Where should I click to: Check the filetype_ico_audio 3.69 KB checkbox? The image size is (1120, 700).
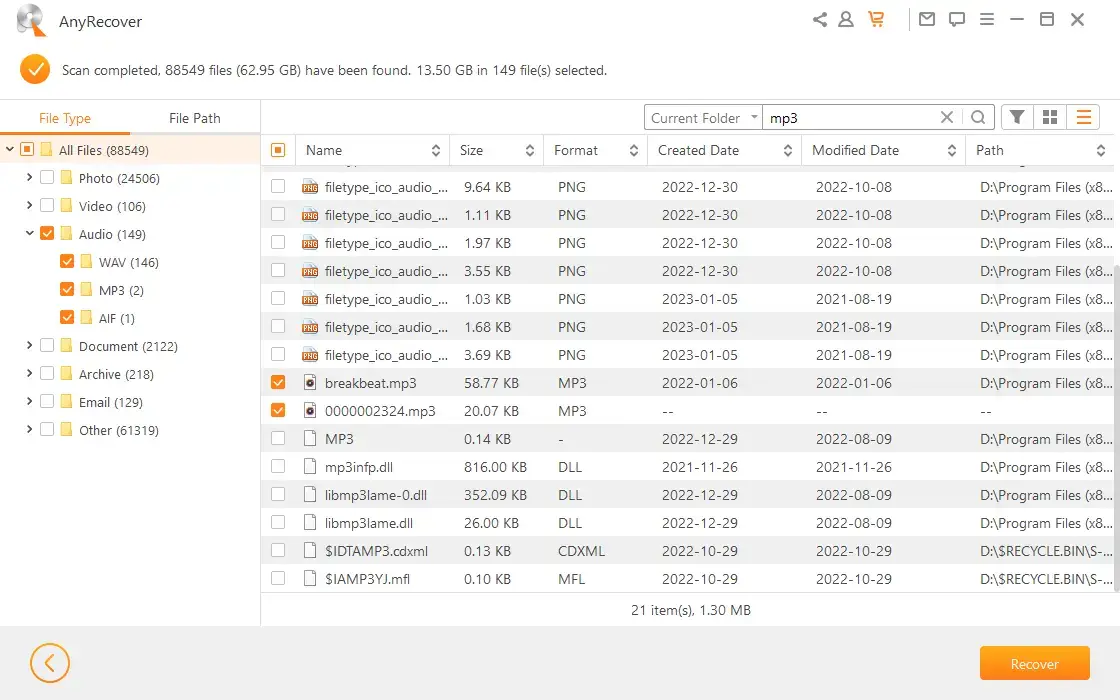pyautogui.click(x=278, y=354)
